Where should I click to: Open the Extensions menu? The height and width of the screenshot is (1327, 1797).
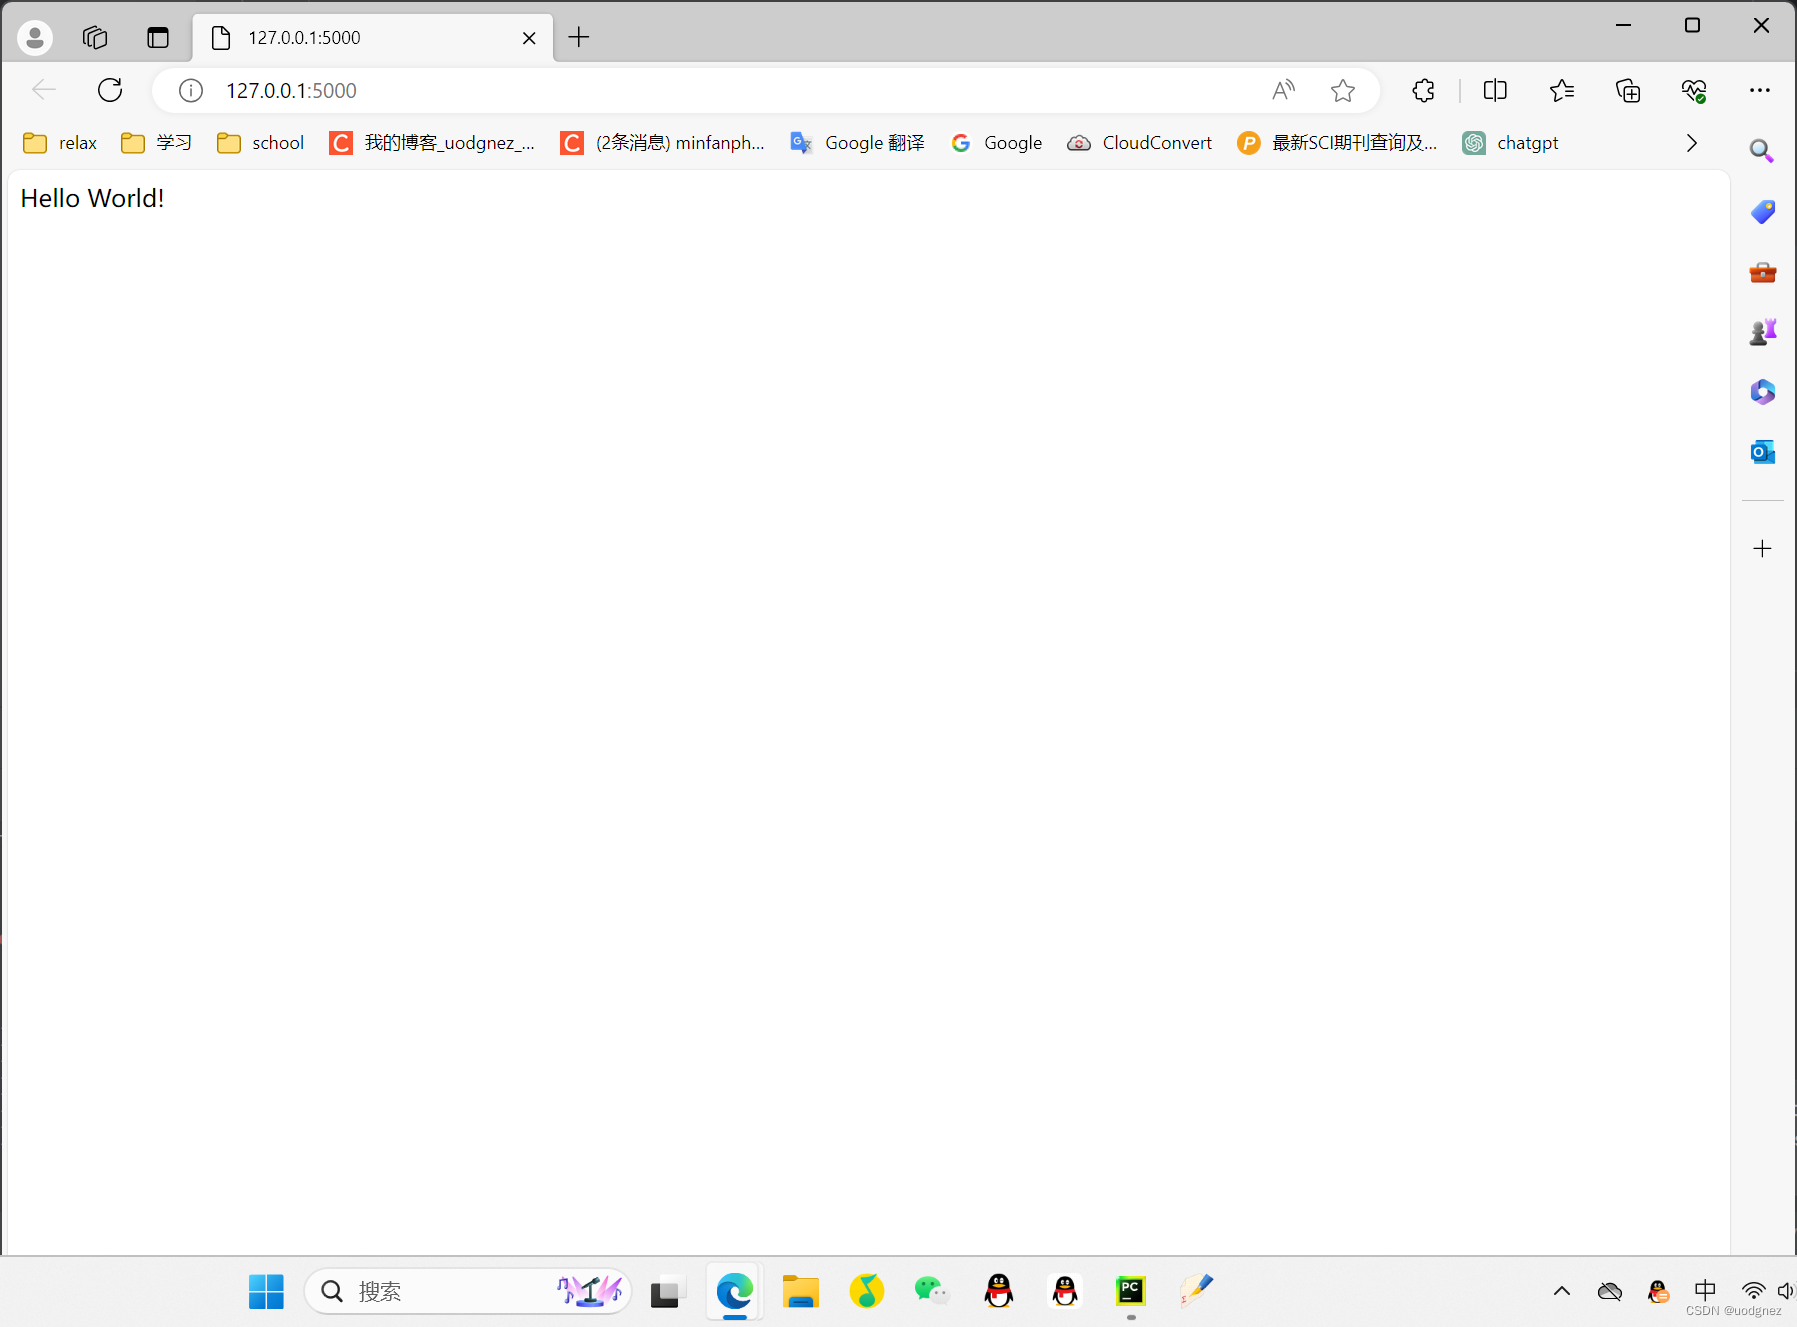coord(1424,90)
